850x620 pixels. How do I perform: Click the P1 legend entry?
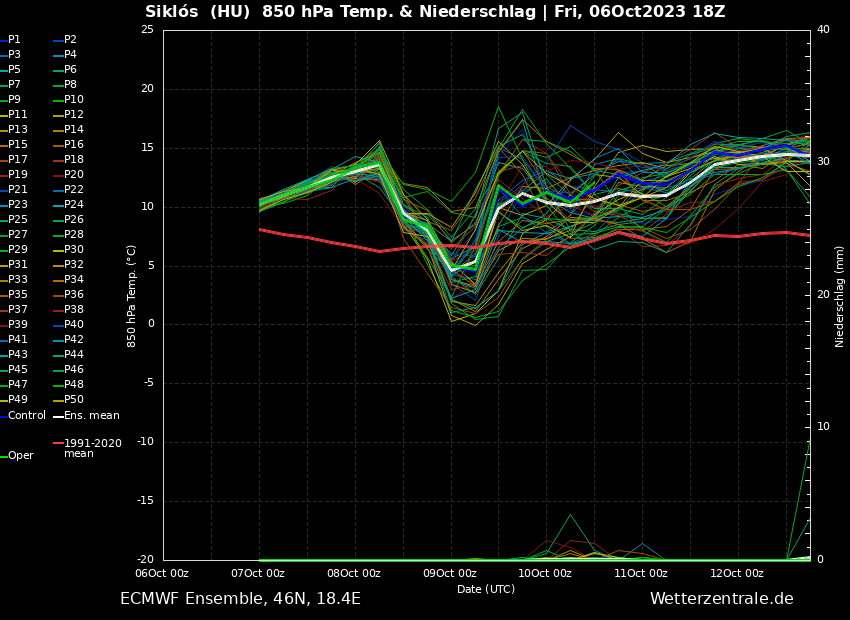[14, 40]
